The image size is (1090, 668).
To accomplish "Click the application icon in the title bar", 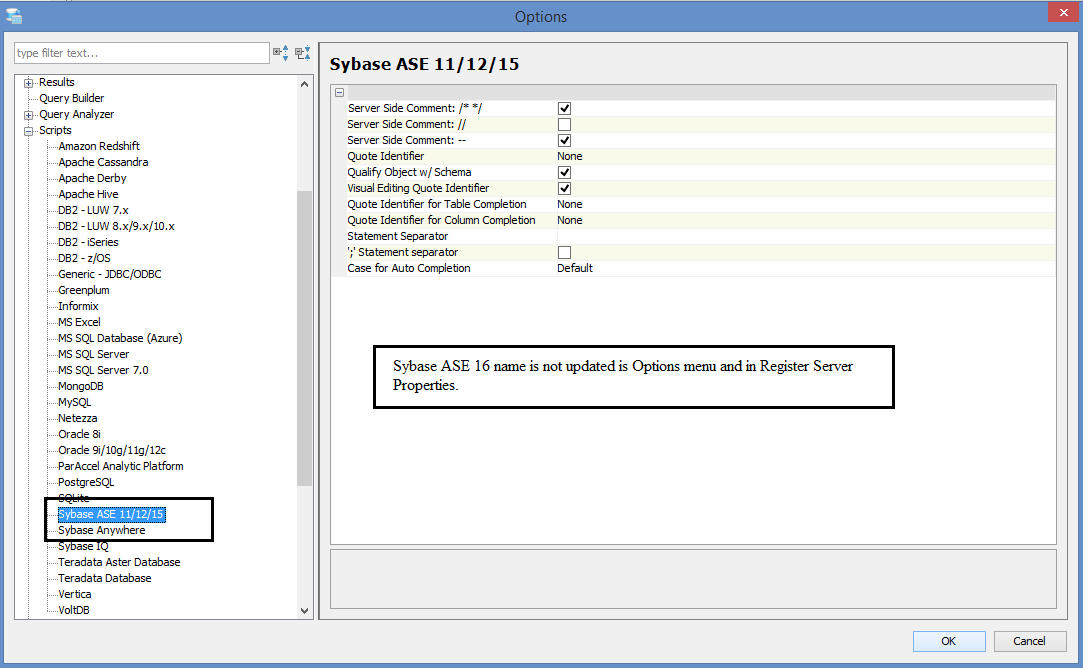I will tap(13, 15).
